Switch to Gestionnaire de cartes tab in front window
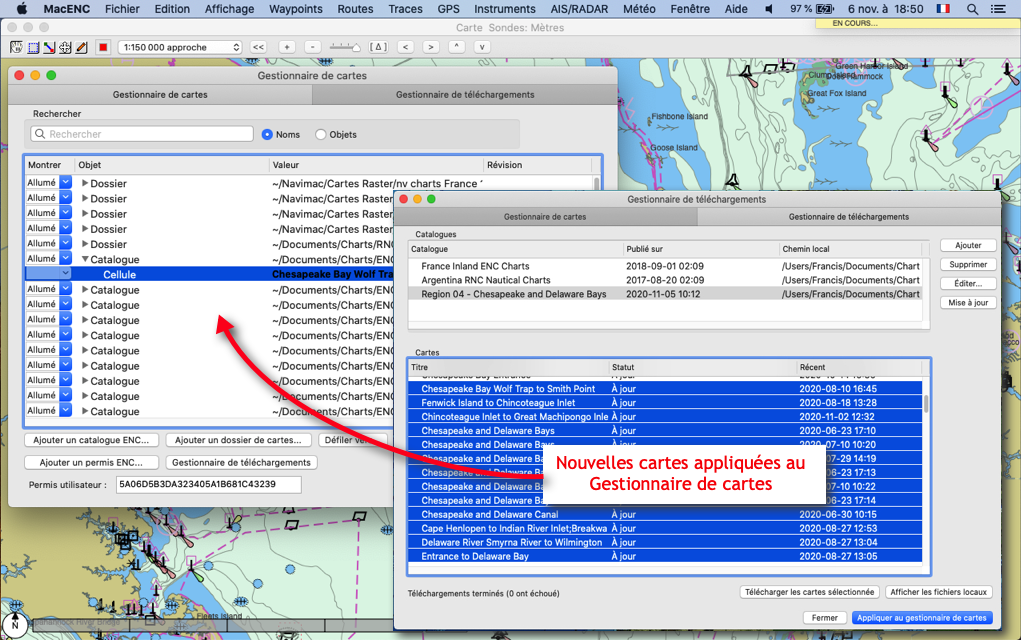 [545, 217]
